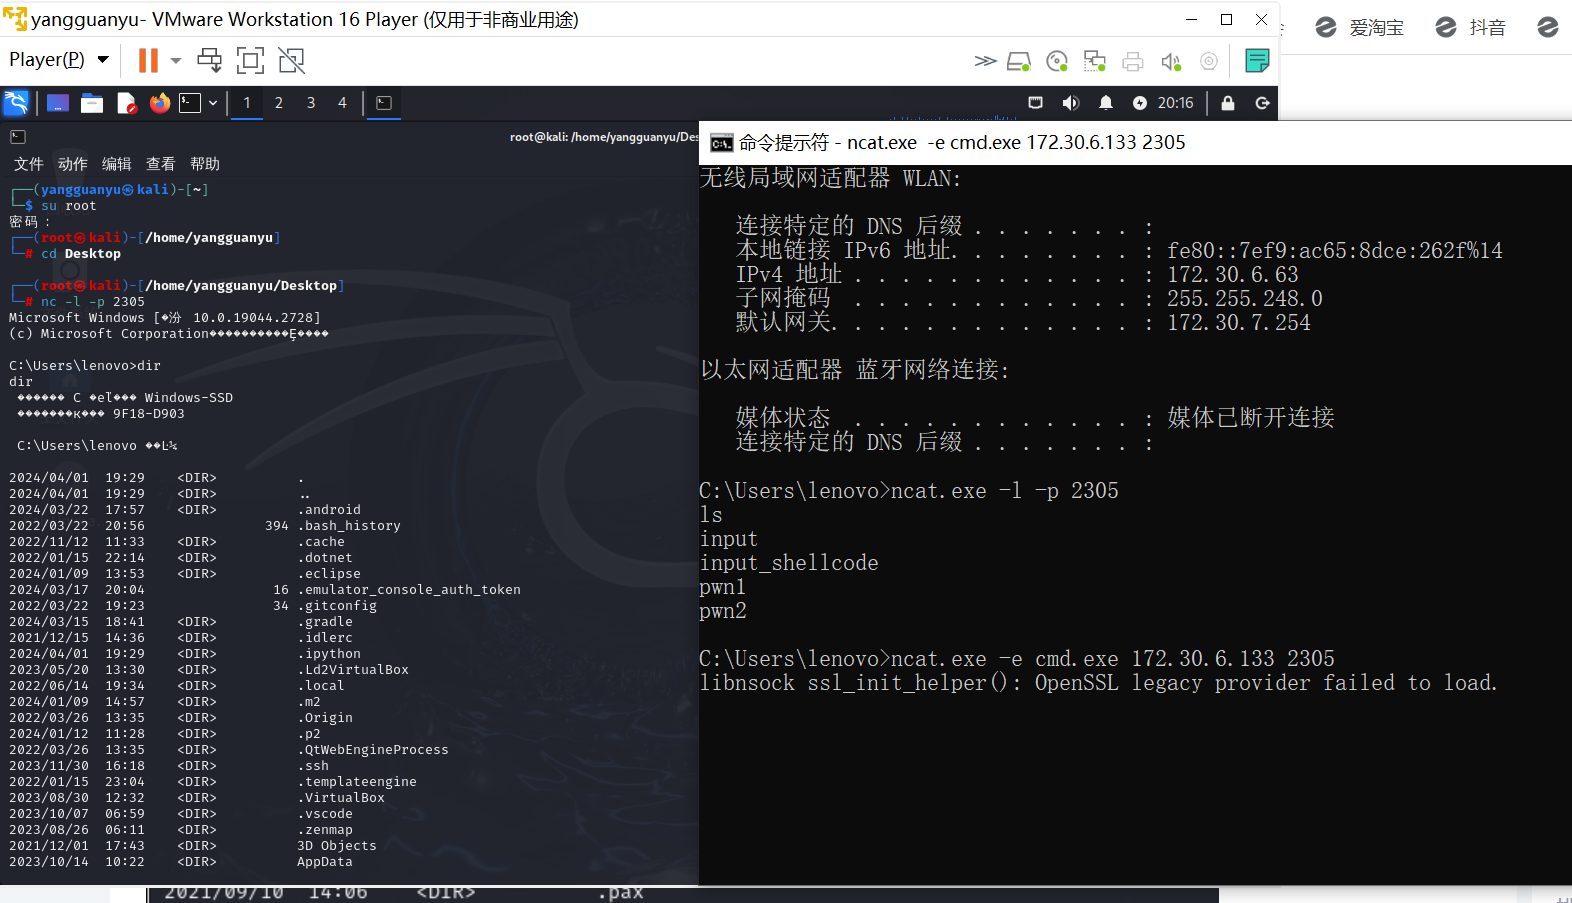Click the CD/DVD drive device icon
Screen dimensions: 1572x903
(1057, 62)
